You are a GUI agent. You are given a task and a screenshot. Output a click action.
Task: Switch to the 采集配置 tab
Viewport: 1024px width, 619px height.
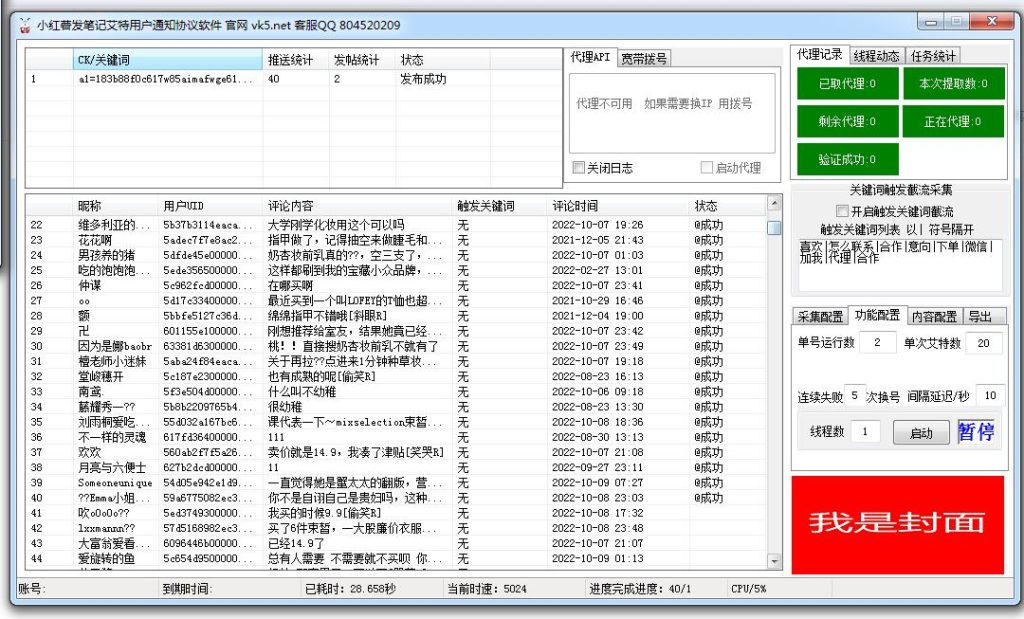click(x=820, y=317)
